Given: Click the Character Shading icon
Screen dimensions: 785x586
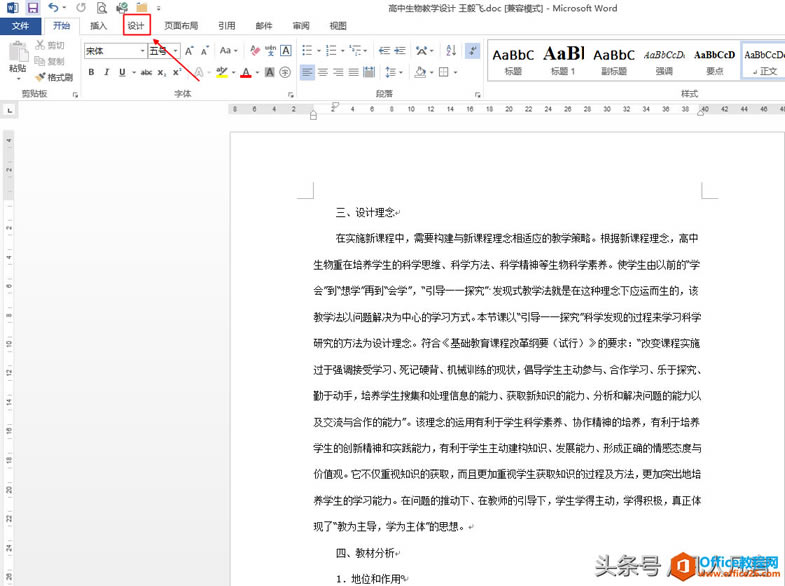Looking at the screenshot, I should (x=269, y=73).
